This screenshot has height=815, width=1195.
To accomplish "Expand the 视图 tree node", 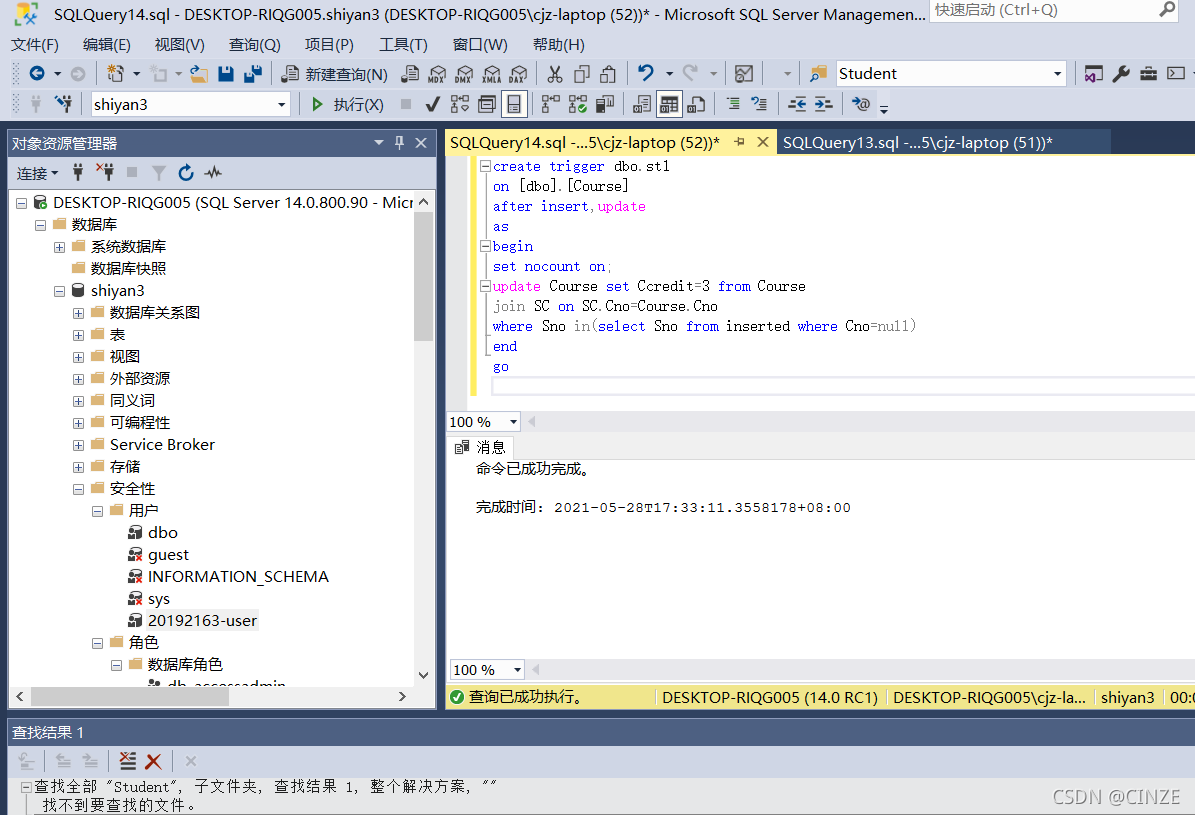I will pyautogui.click(x=78, y=358).
